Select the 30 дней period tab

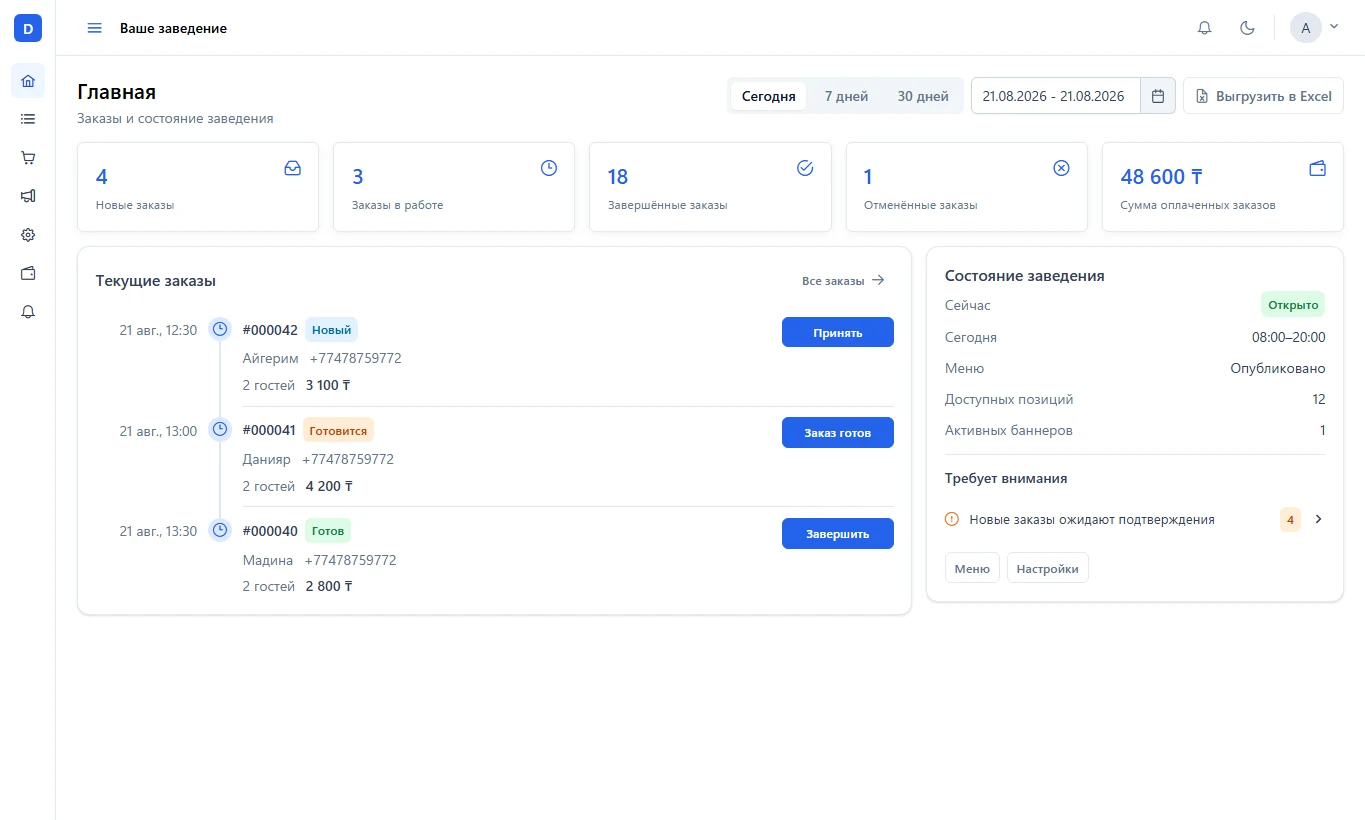click(x=923, y=96)
